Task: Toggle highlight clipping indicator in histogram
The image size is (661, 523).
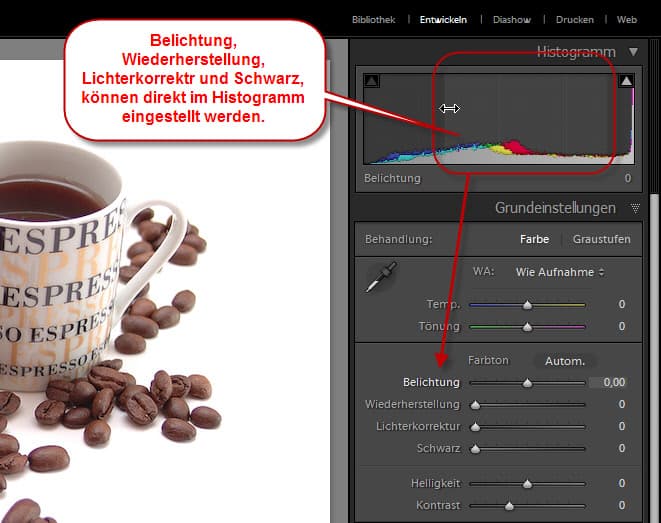Action: (x=627, y=82)
